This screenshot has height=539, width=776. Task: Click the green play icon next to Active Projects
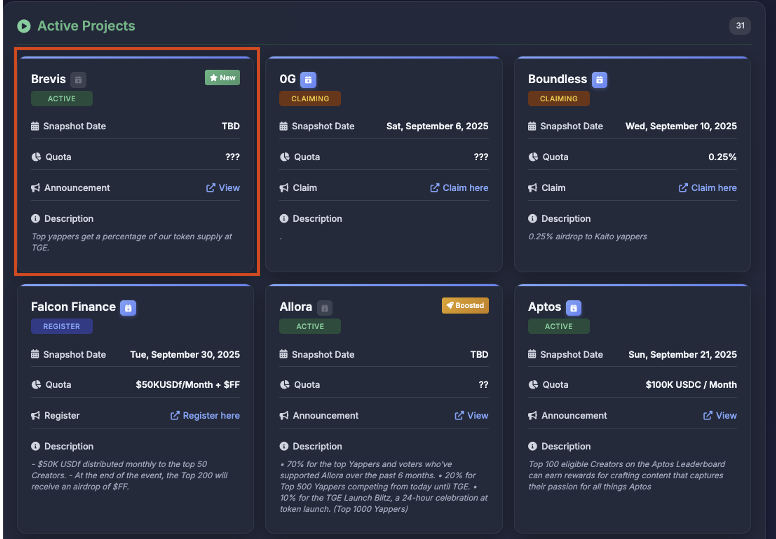click(24, 26)
